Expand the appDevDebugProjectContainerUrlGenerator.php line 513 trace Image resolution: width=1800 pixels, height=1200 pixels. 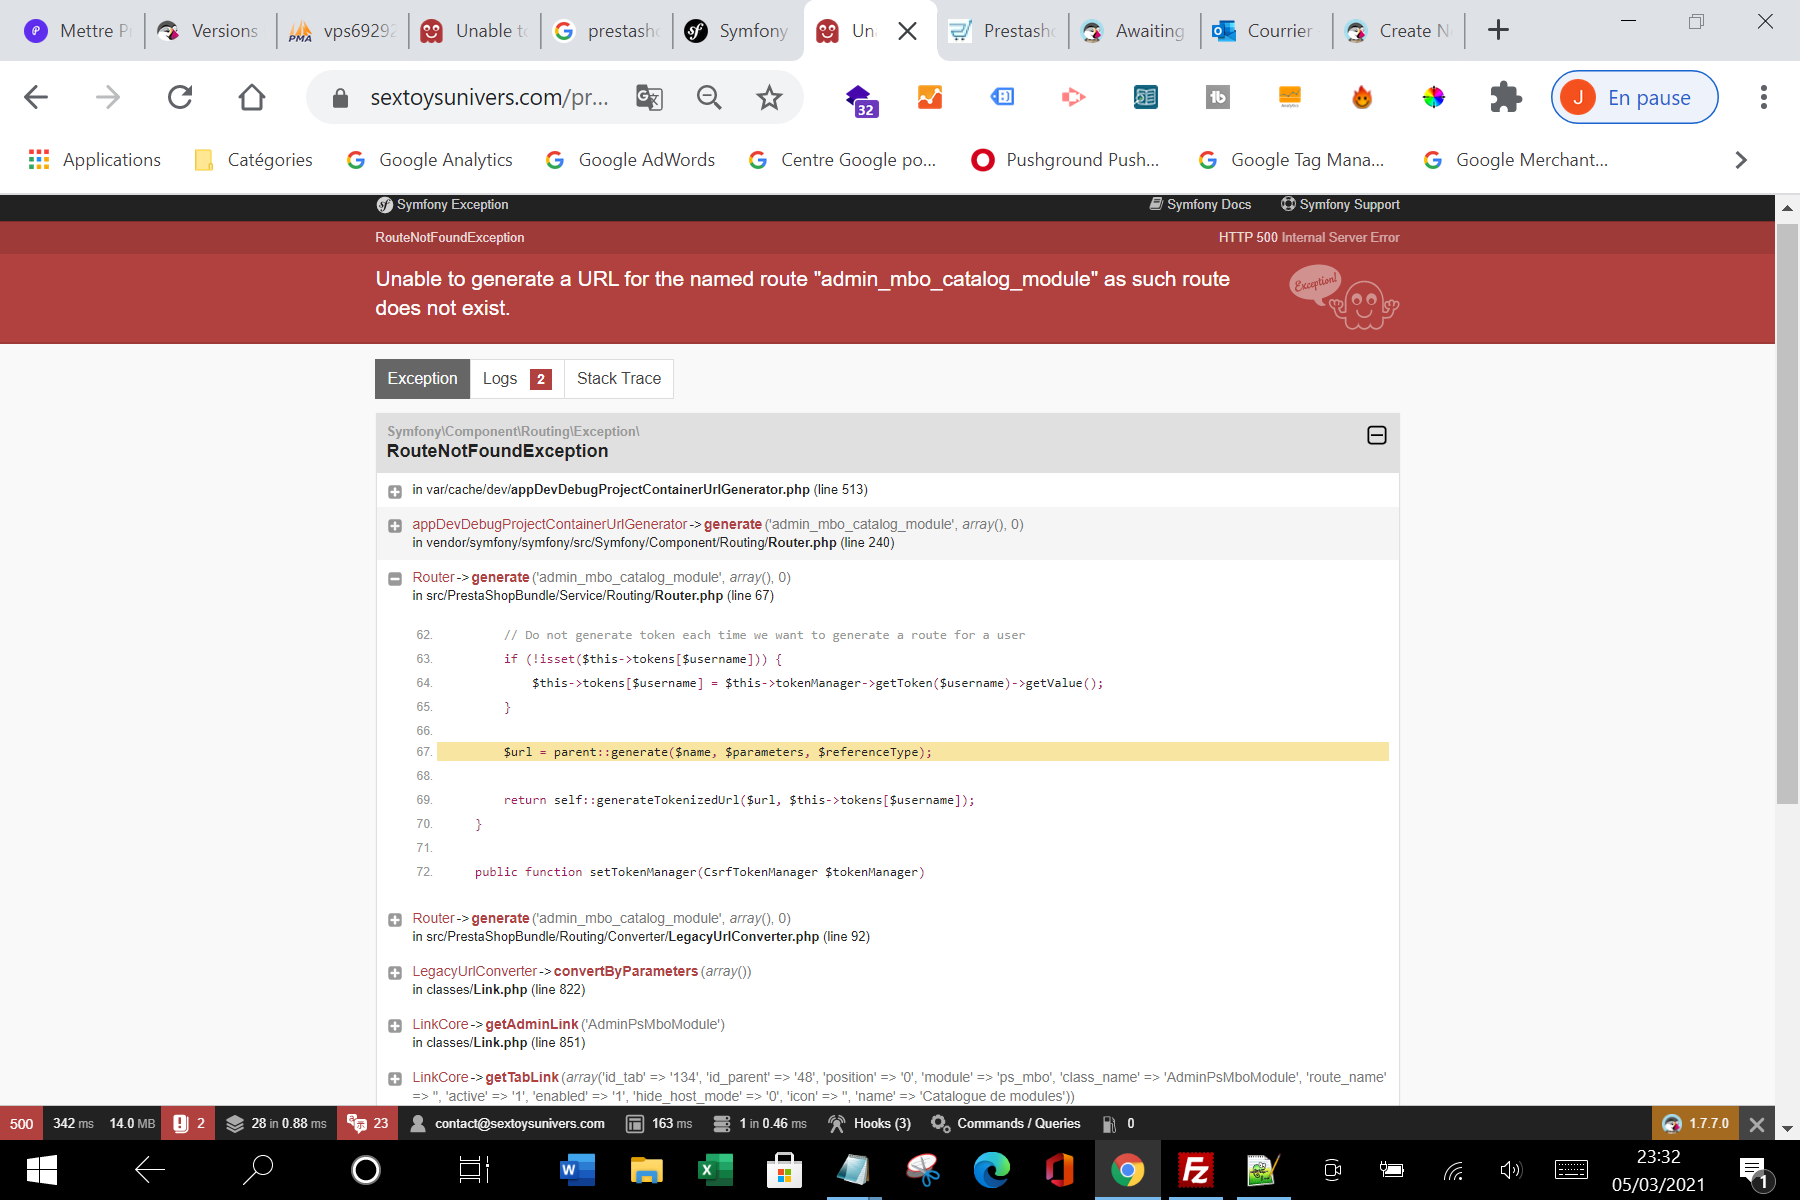395,491
